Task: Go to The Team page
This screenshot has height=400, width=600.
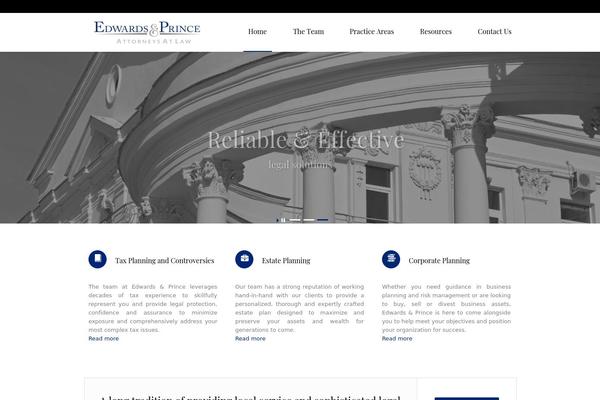Action: click(308, 31)
